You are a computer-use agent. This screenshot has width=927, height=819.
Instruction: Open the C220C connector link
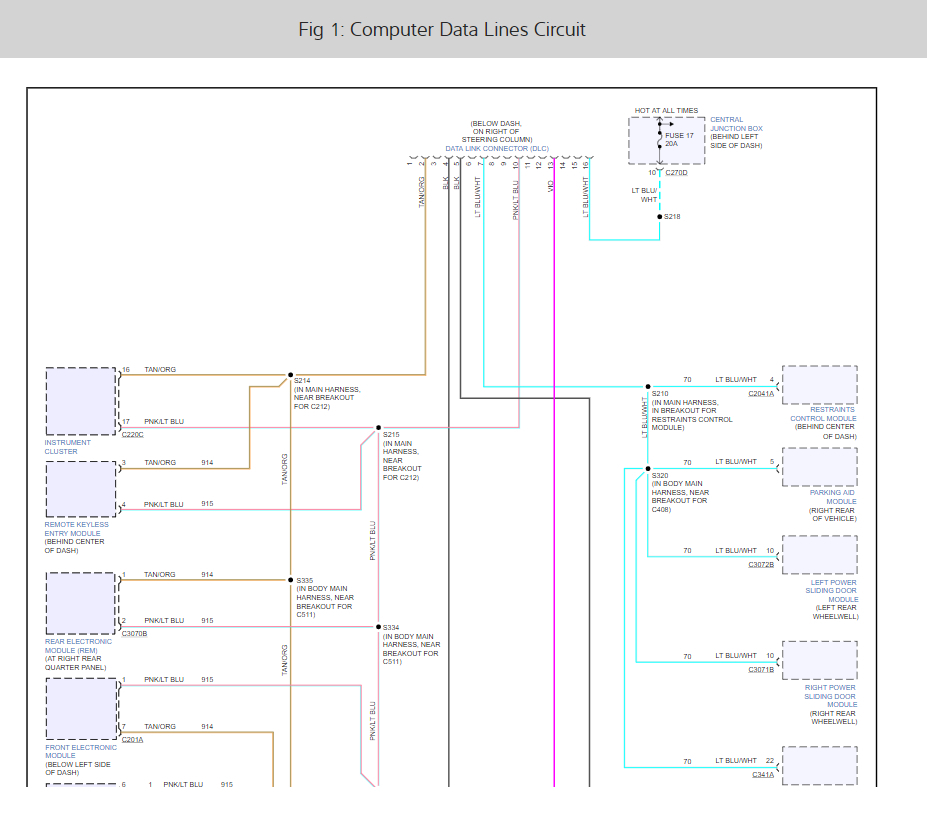pyautogui.click(x=132, y=434)
